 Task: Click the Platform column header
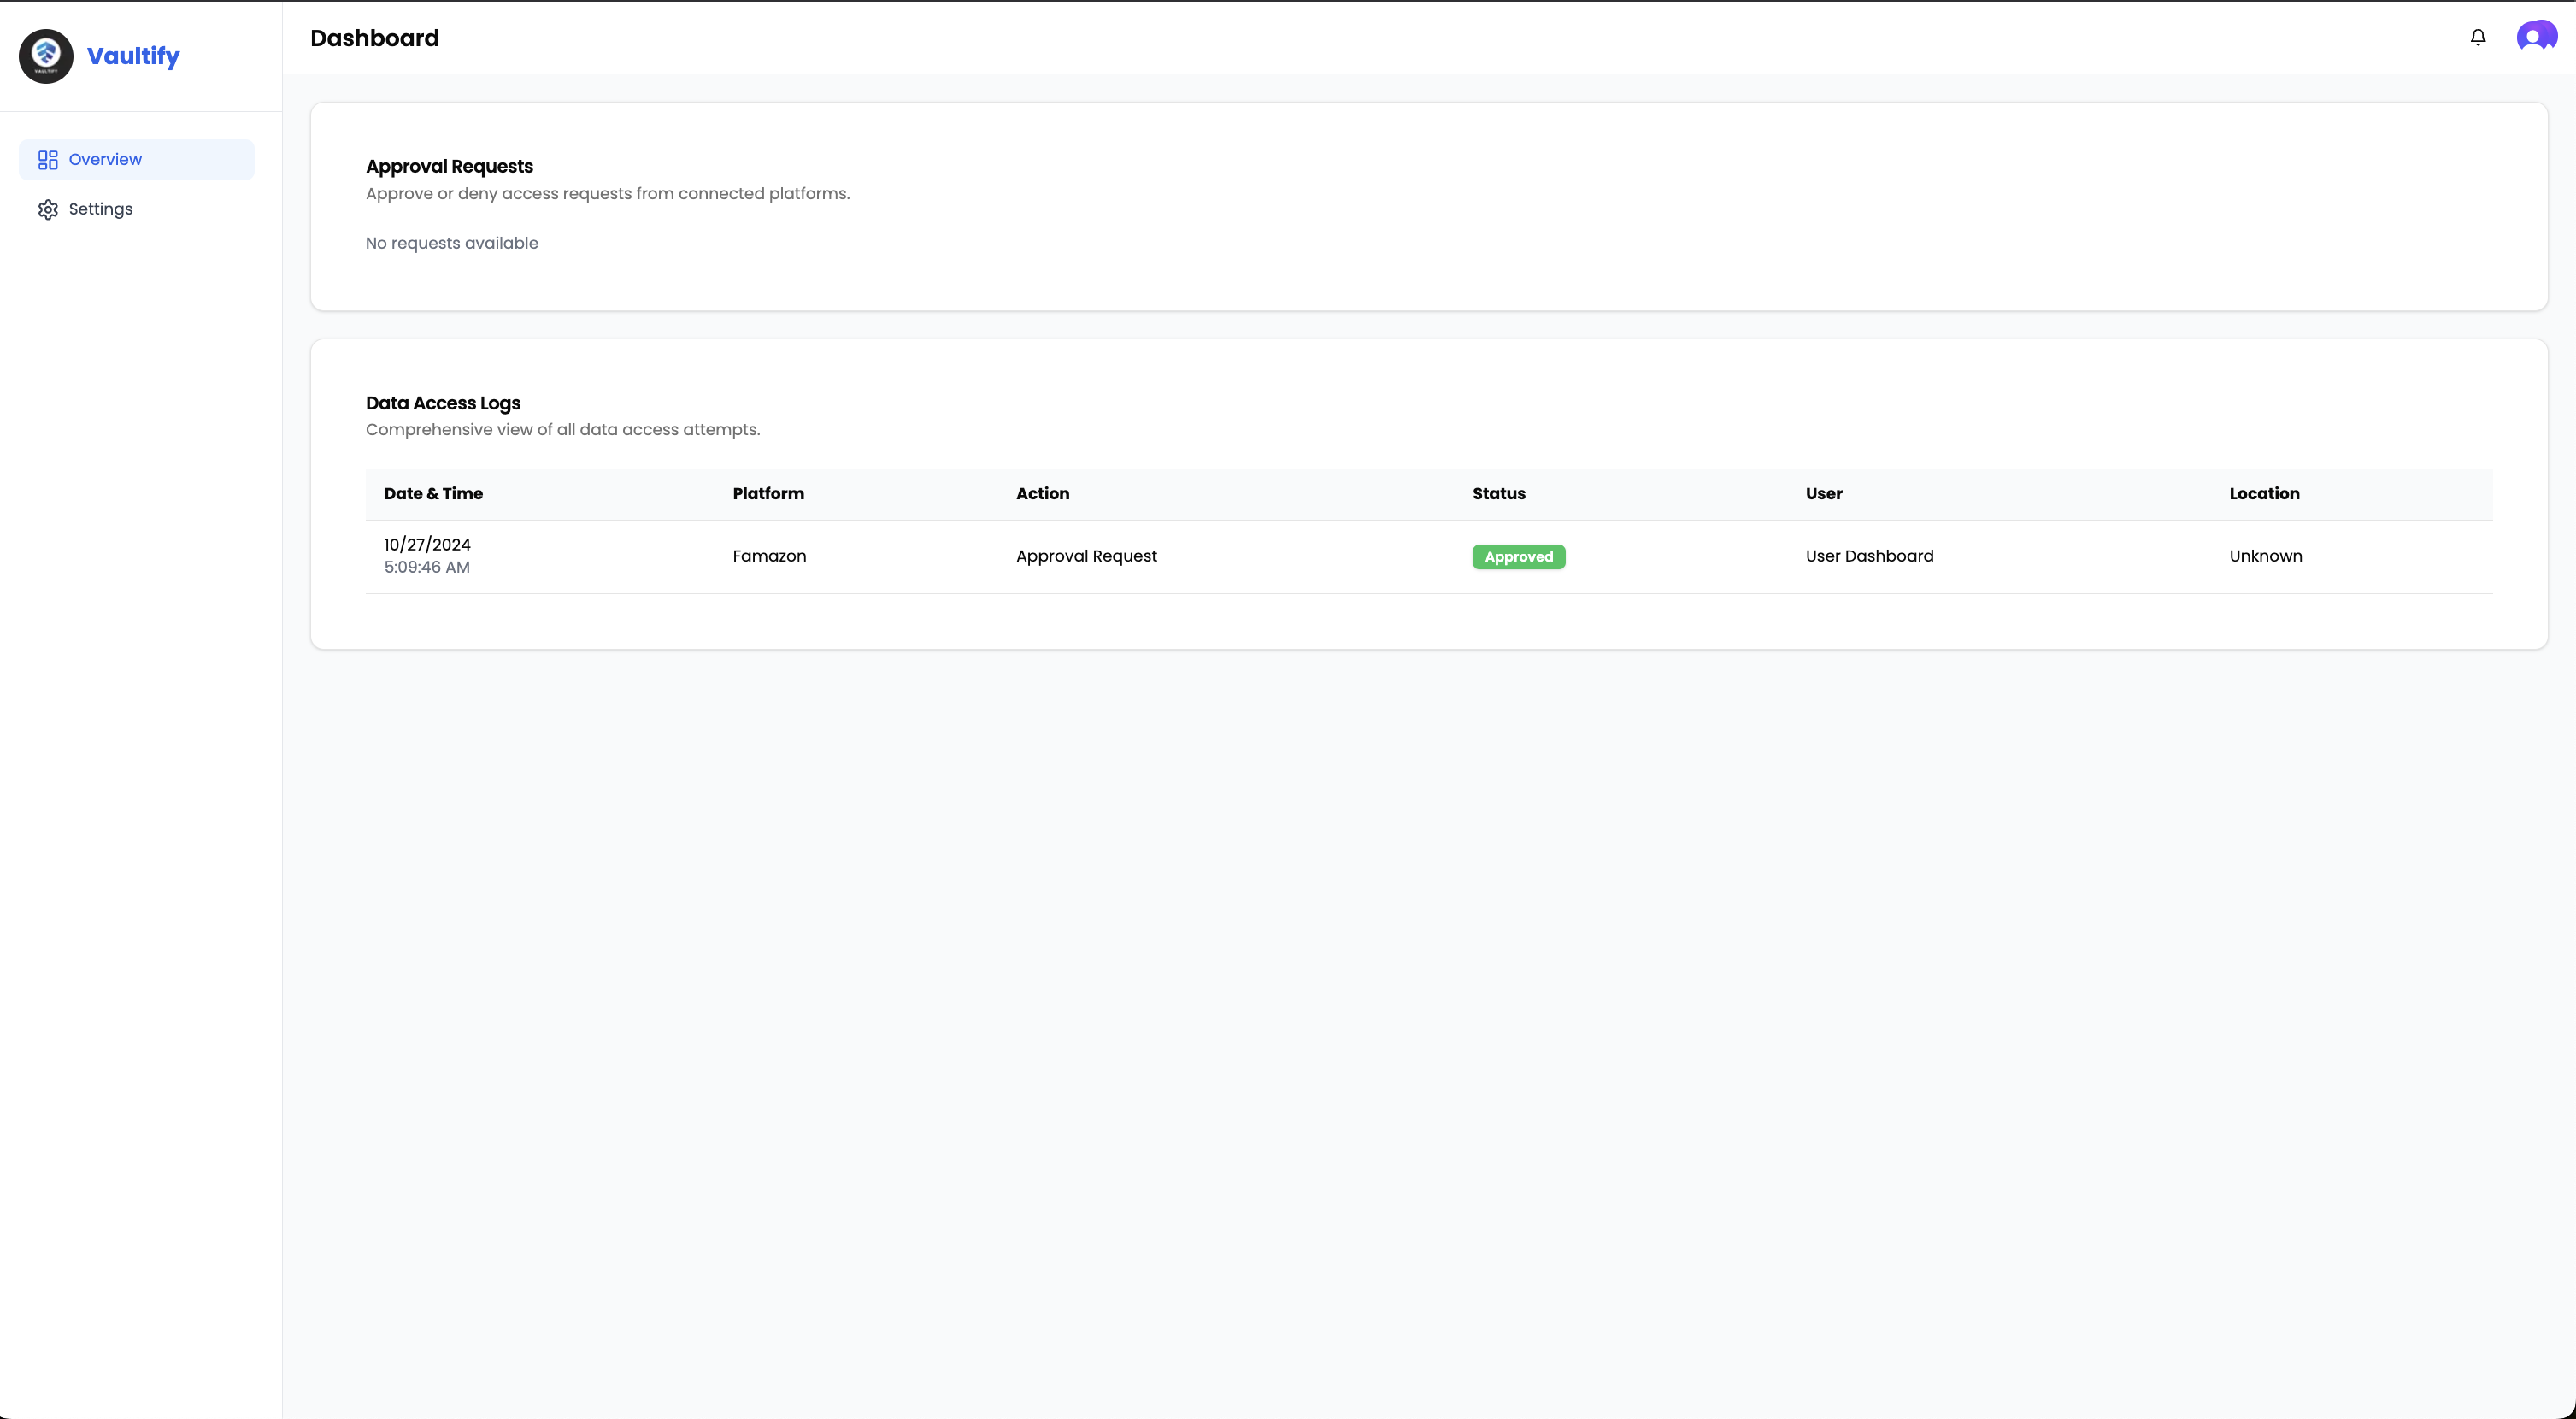coord(768,494)
